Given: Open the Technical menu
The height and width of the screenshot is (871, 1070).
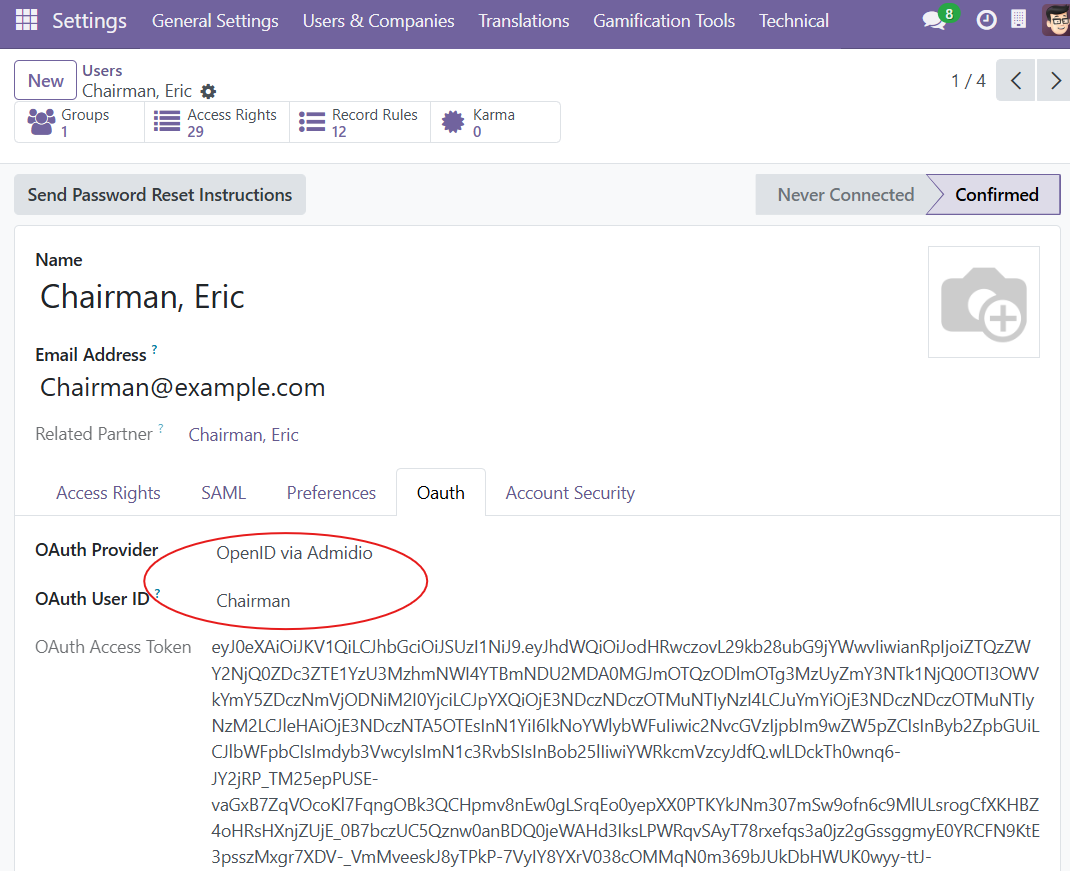Looking at the screenshot, I should click(x=793, y=21).
